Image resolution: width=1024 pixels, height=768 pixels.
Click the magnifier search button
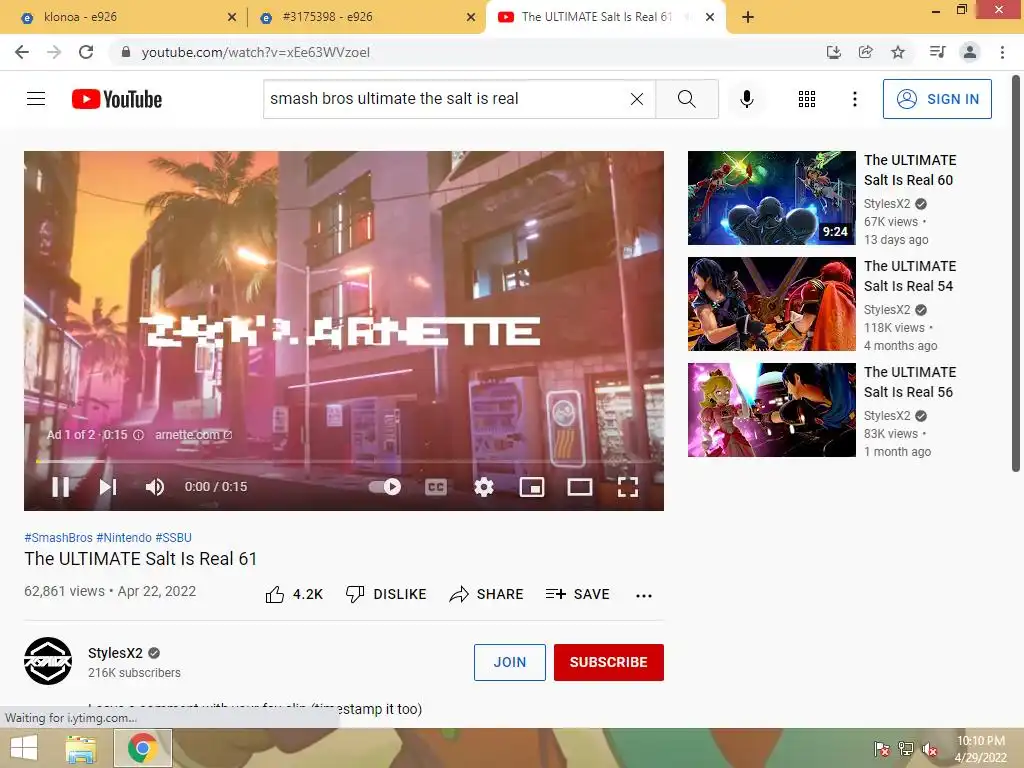tap(686, 99)
